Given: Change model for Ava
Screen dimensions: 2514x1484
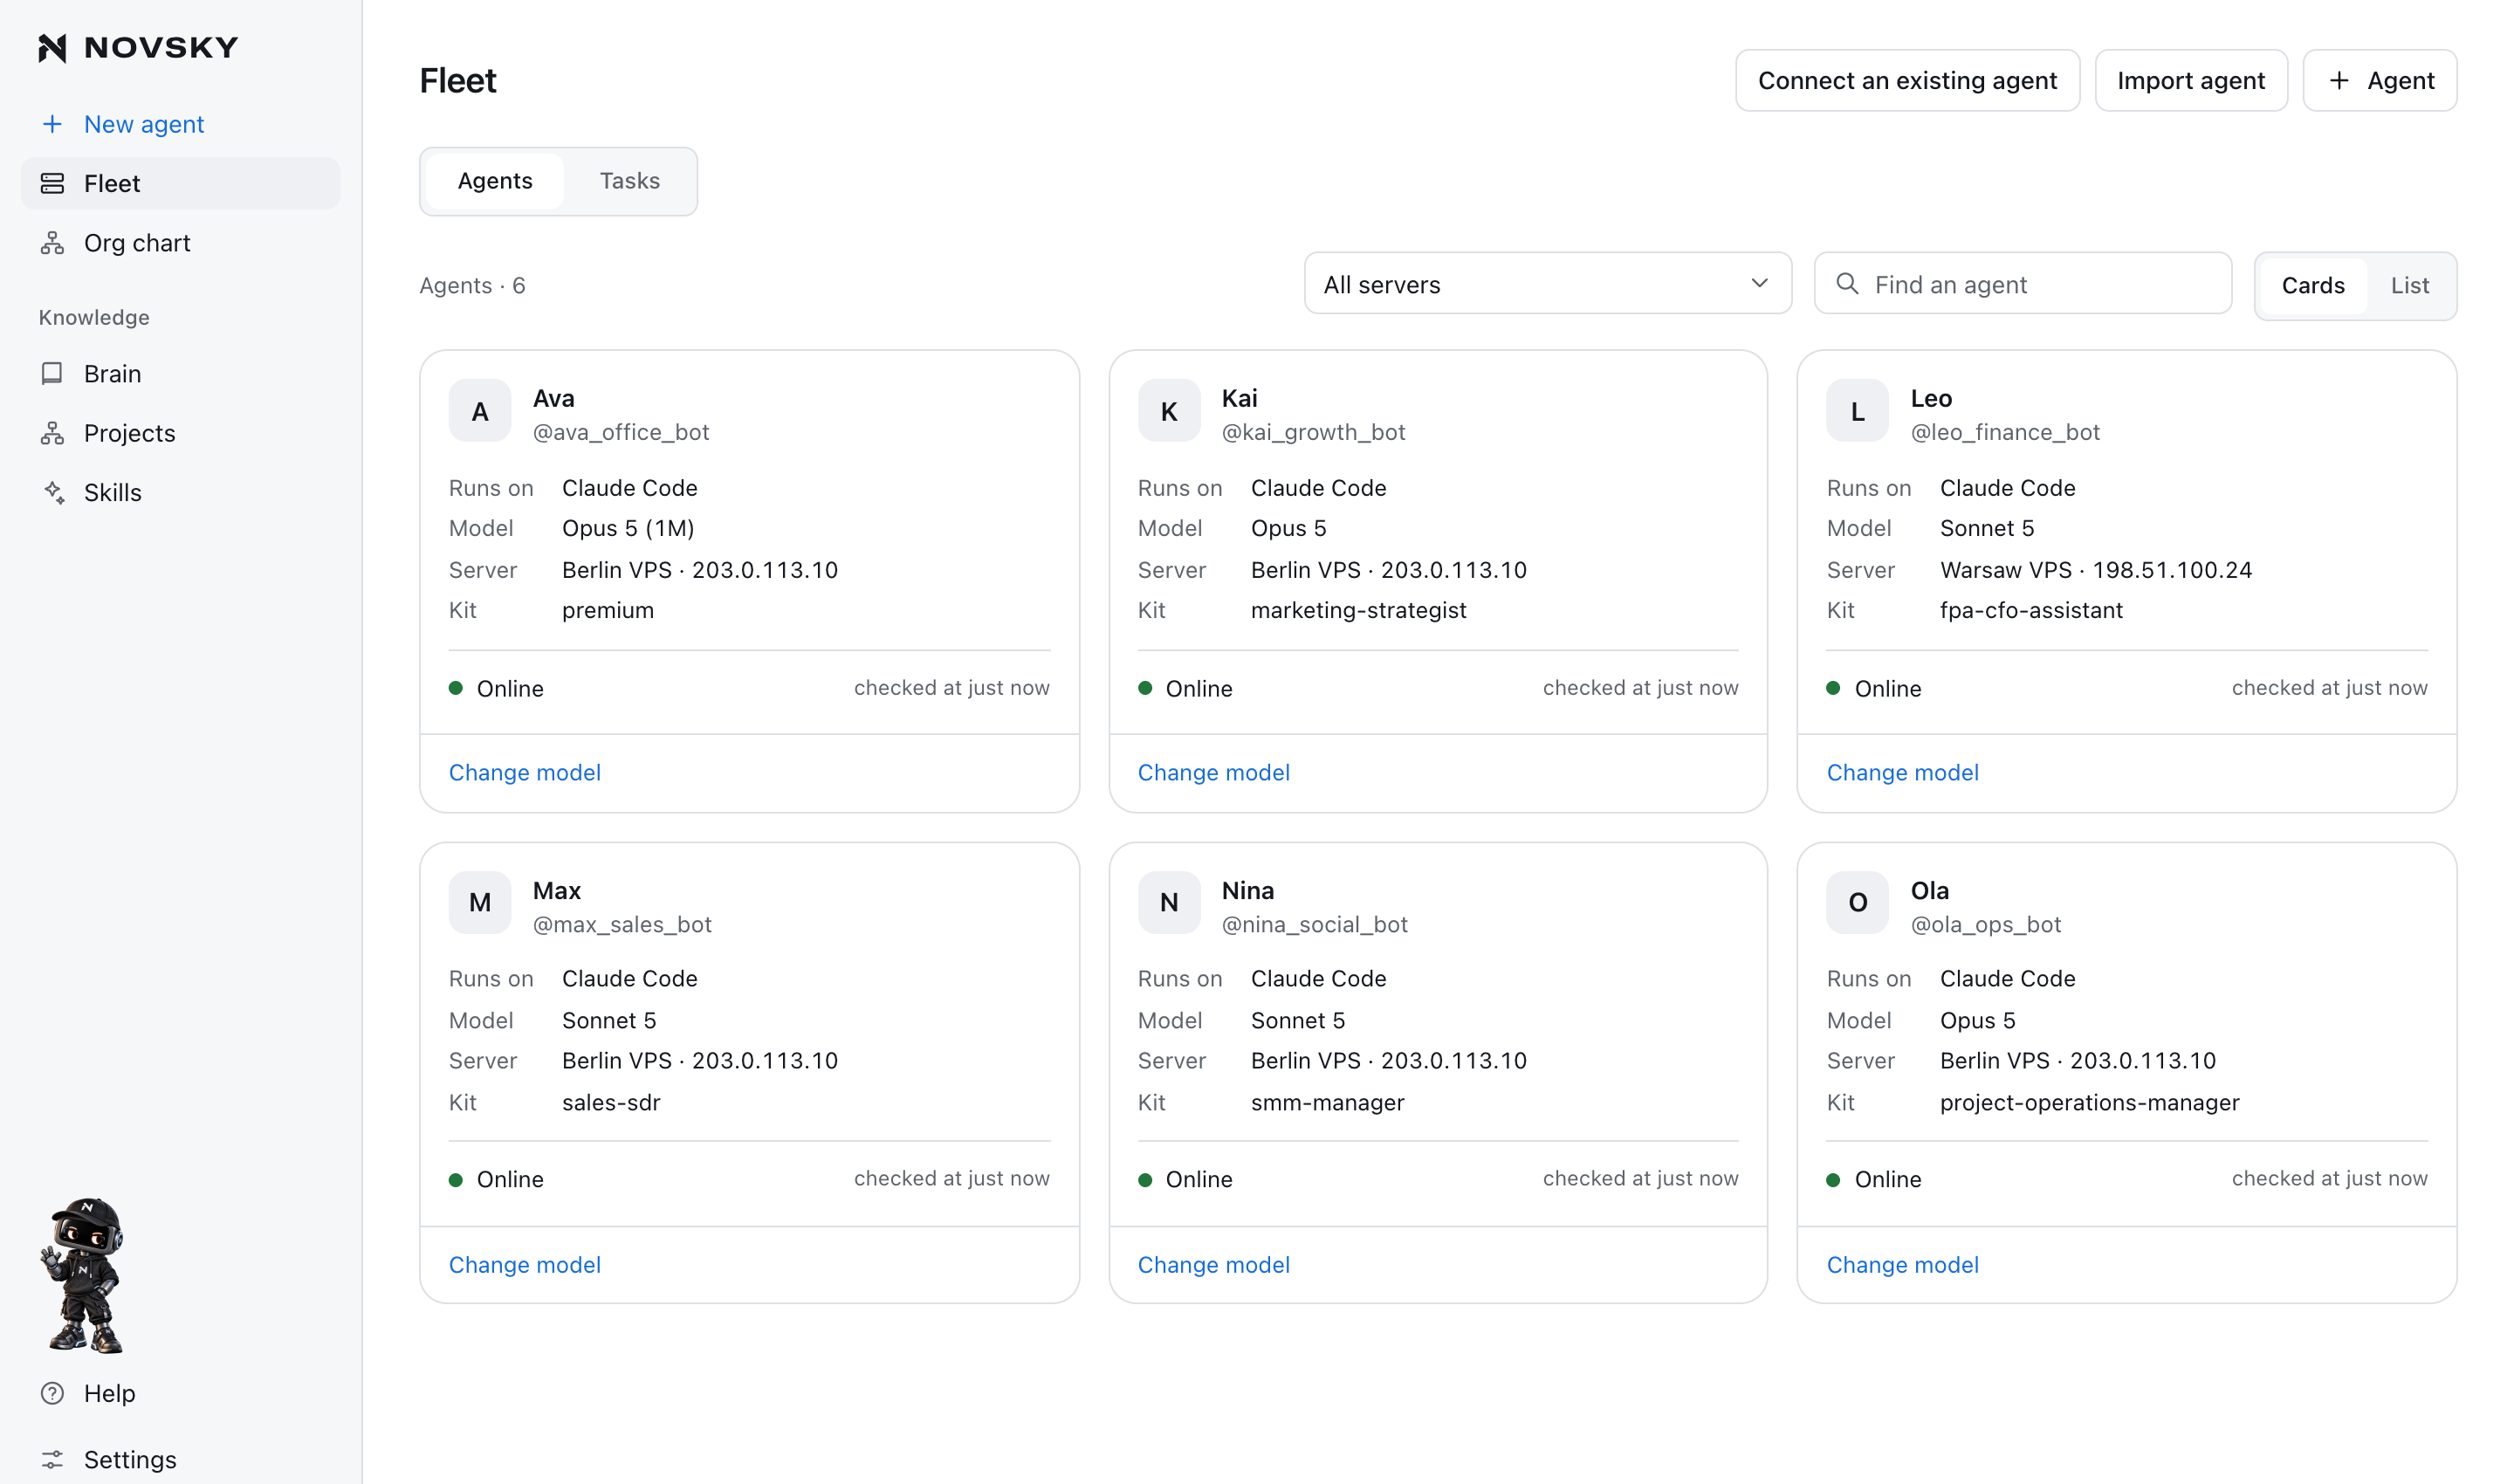Looking at the screenshot, I should pyautogui.click(x=524, y=772).
